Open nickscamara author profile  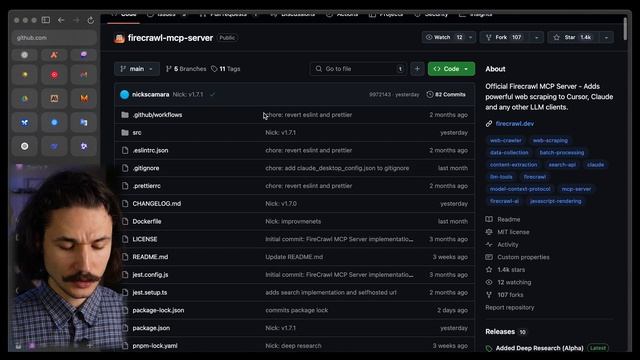[150, 95]
